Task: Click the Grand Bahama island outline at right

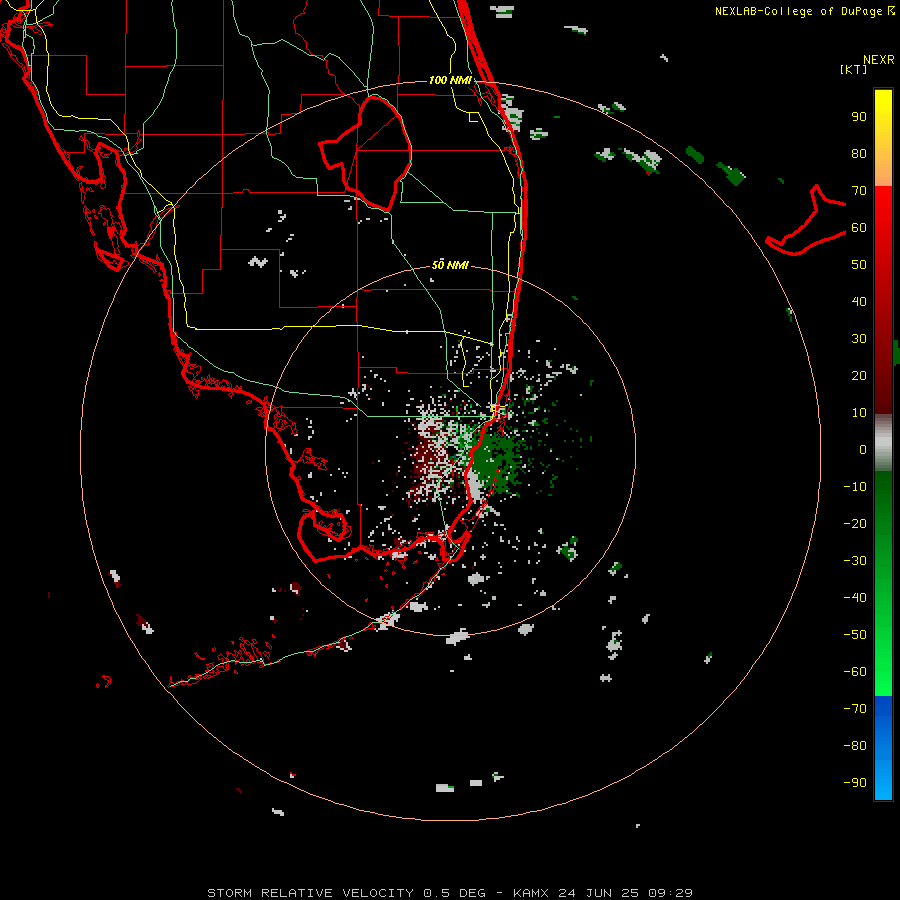Action: pos(806,220)
